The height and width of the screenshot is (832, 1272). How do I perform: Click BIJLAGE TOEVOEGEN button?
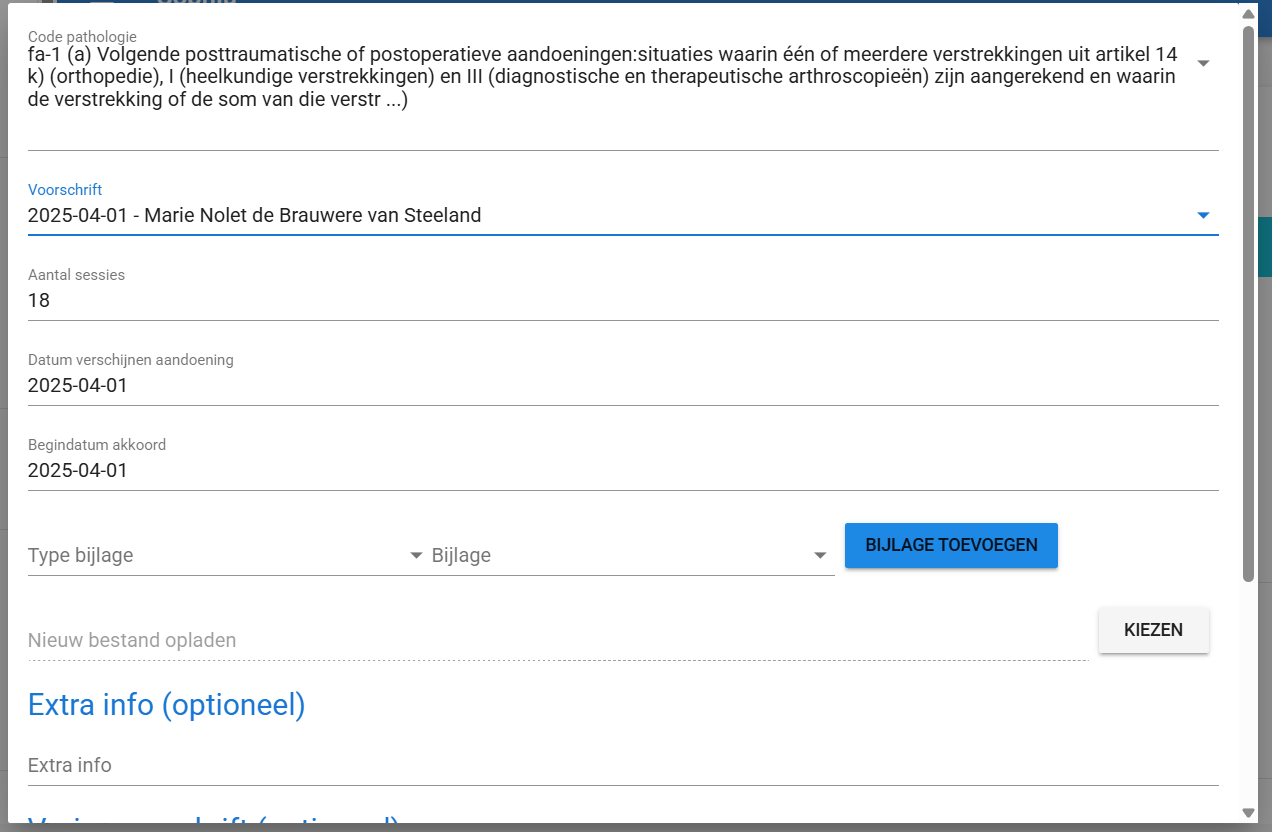(950, 545)
